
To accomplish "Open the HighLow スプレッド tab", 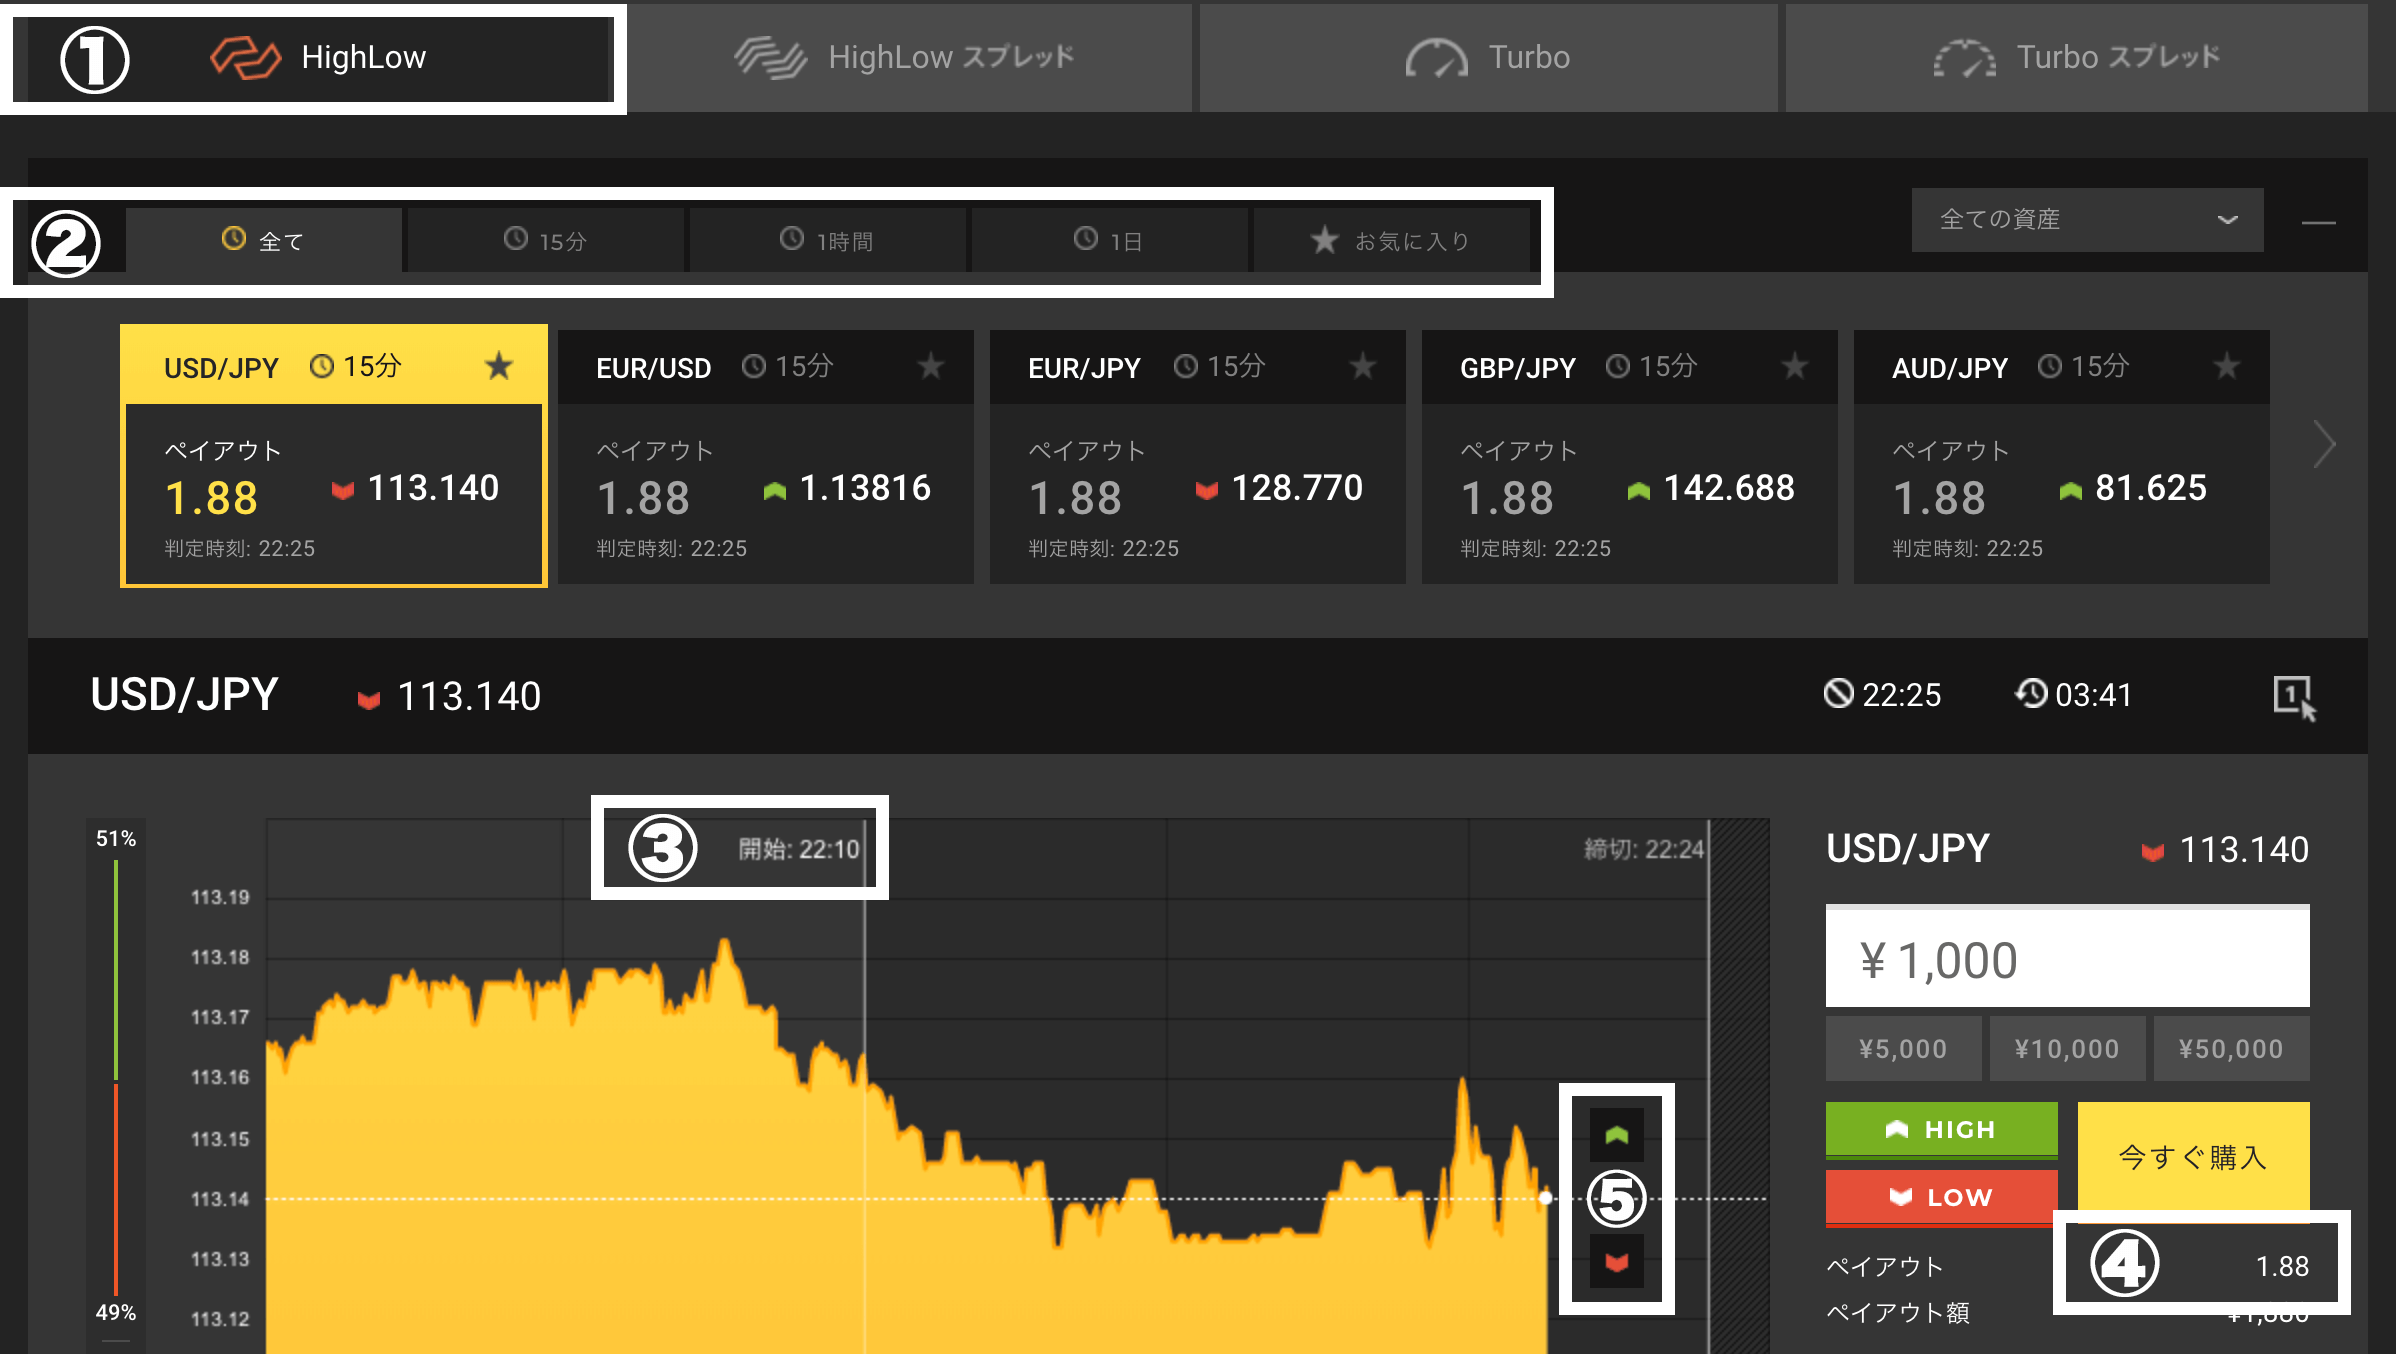I will (908, 58).
